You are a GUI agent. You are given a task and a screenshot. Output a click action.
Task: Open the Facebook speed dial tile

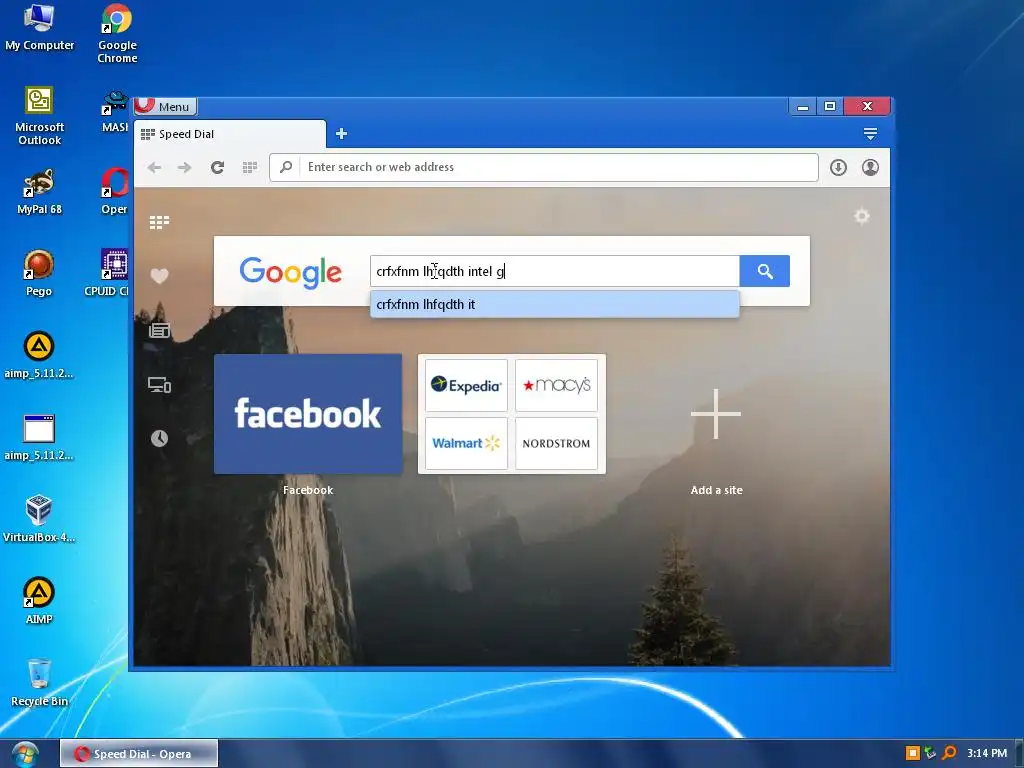[308, 414]
